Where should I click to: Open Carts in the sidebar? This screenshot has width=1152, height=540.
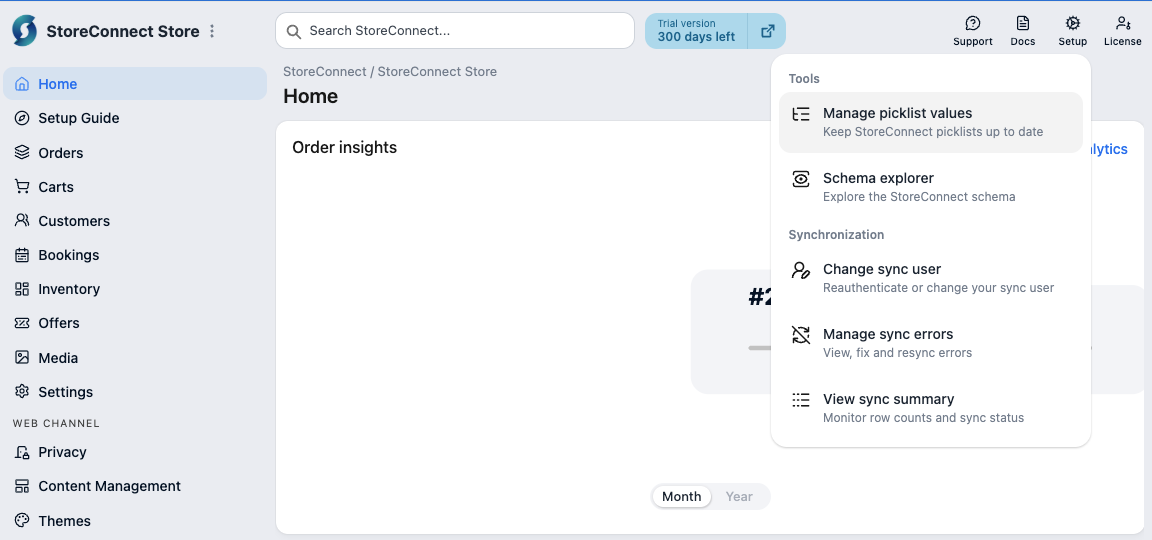[x=135, y=187]
